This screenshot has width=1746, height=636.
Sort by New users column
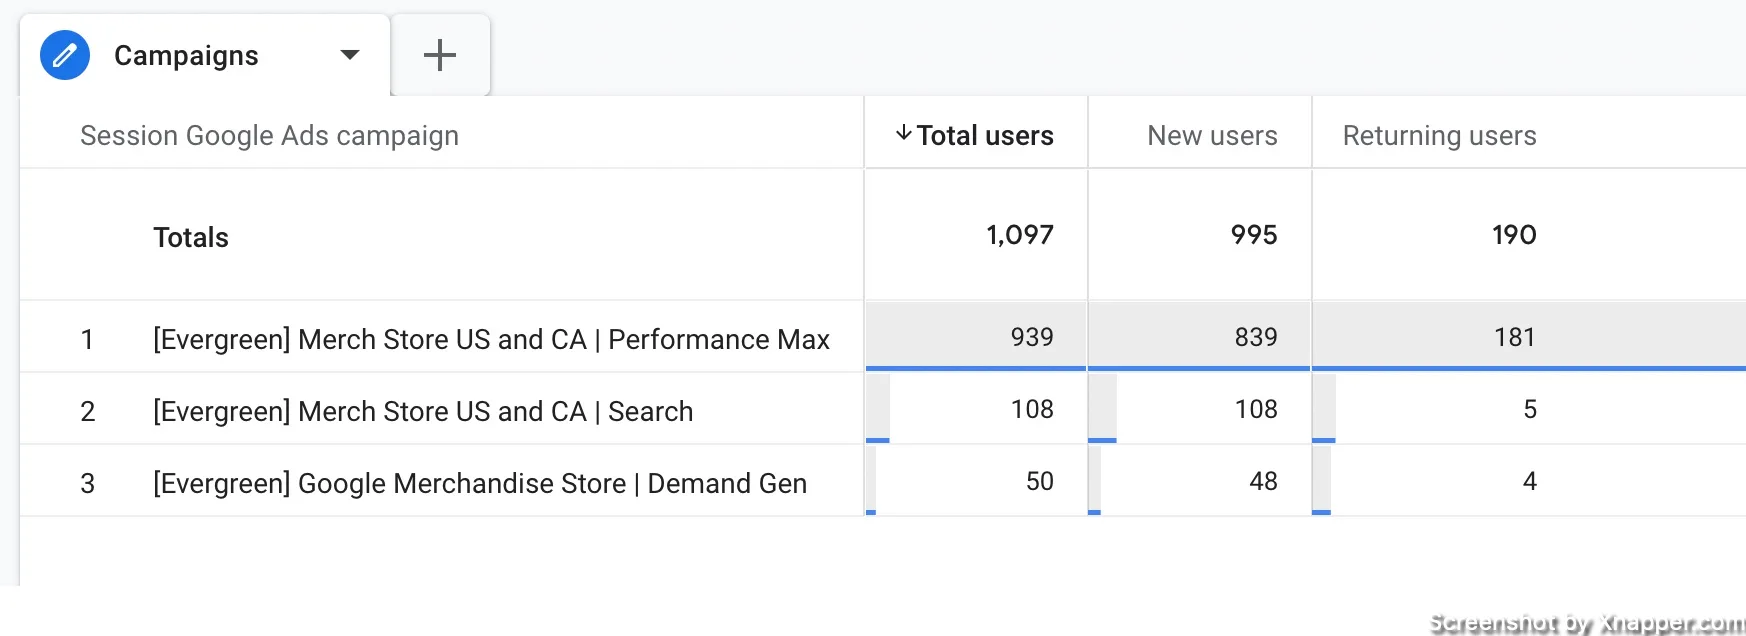[x=1212, y=135]
